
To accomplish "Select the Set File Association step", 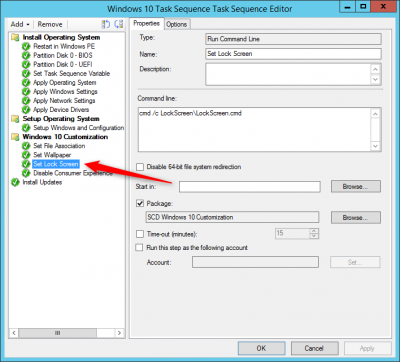I will pos(59,146).
